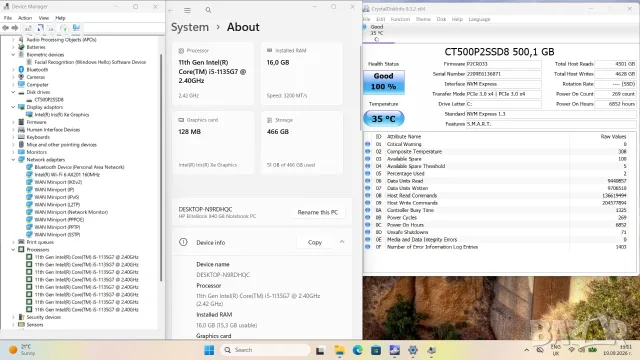Open the Action menu in Device Manager

(x=25, y=18)
